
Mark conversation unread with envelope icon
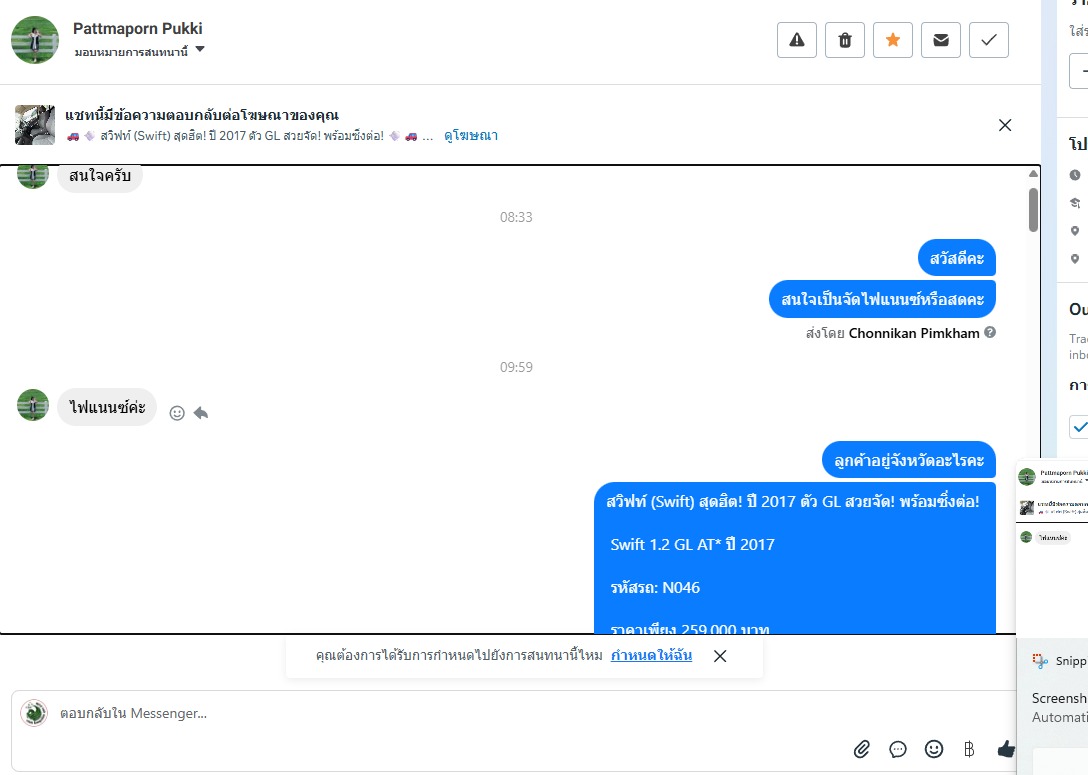tap(940, 40)
